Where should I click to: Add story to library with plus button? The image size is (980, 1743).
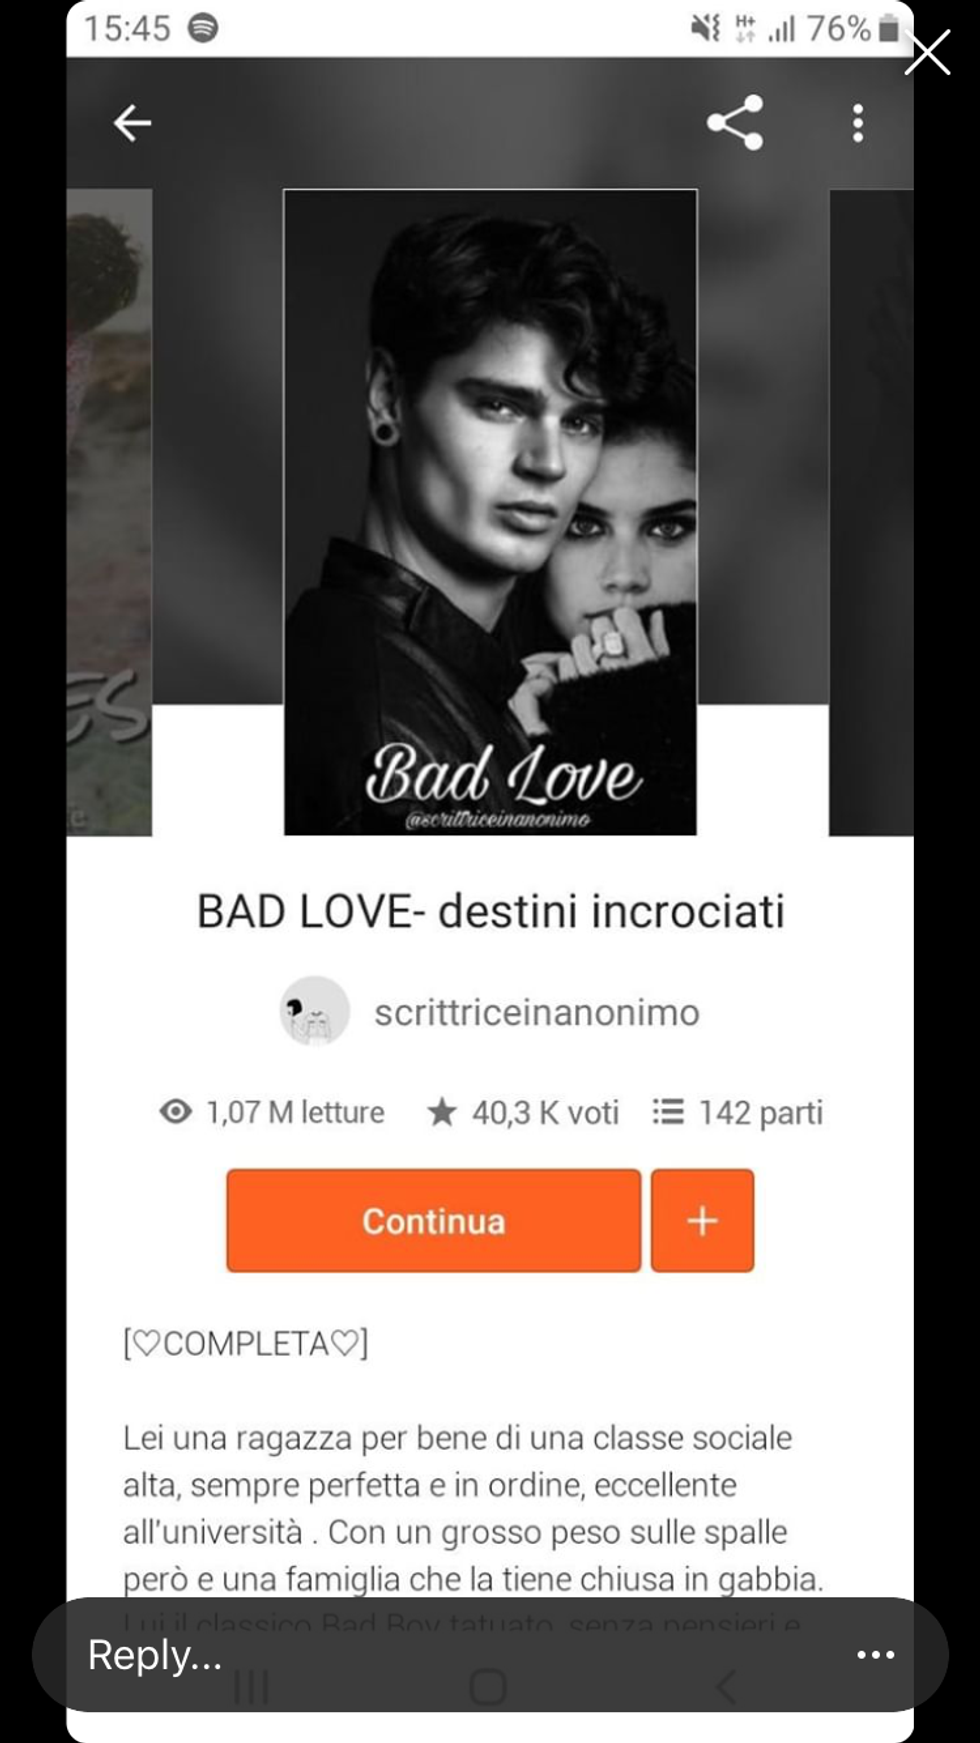point(702,1220)
